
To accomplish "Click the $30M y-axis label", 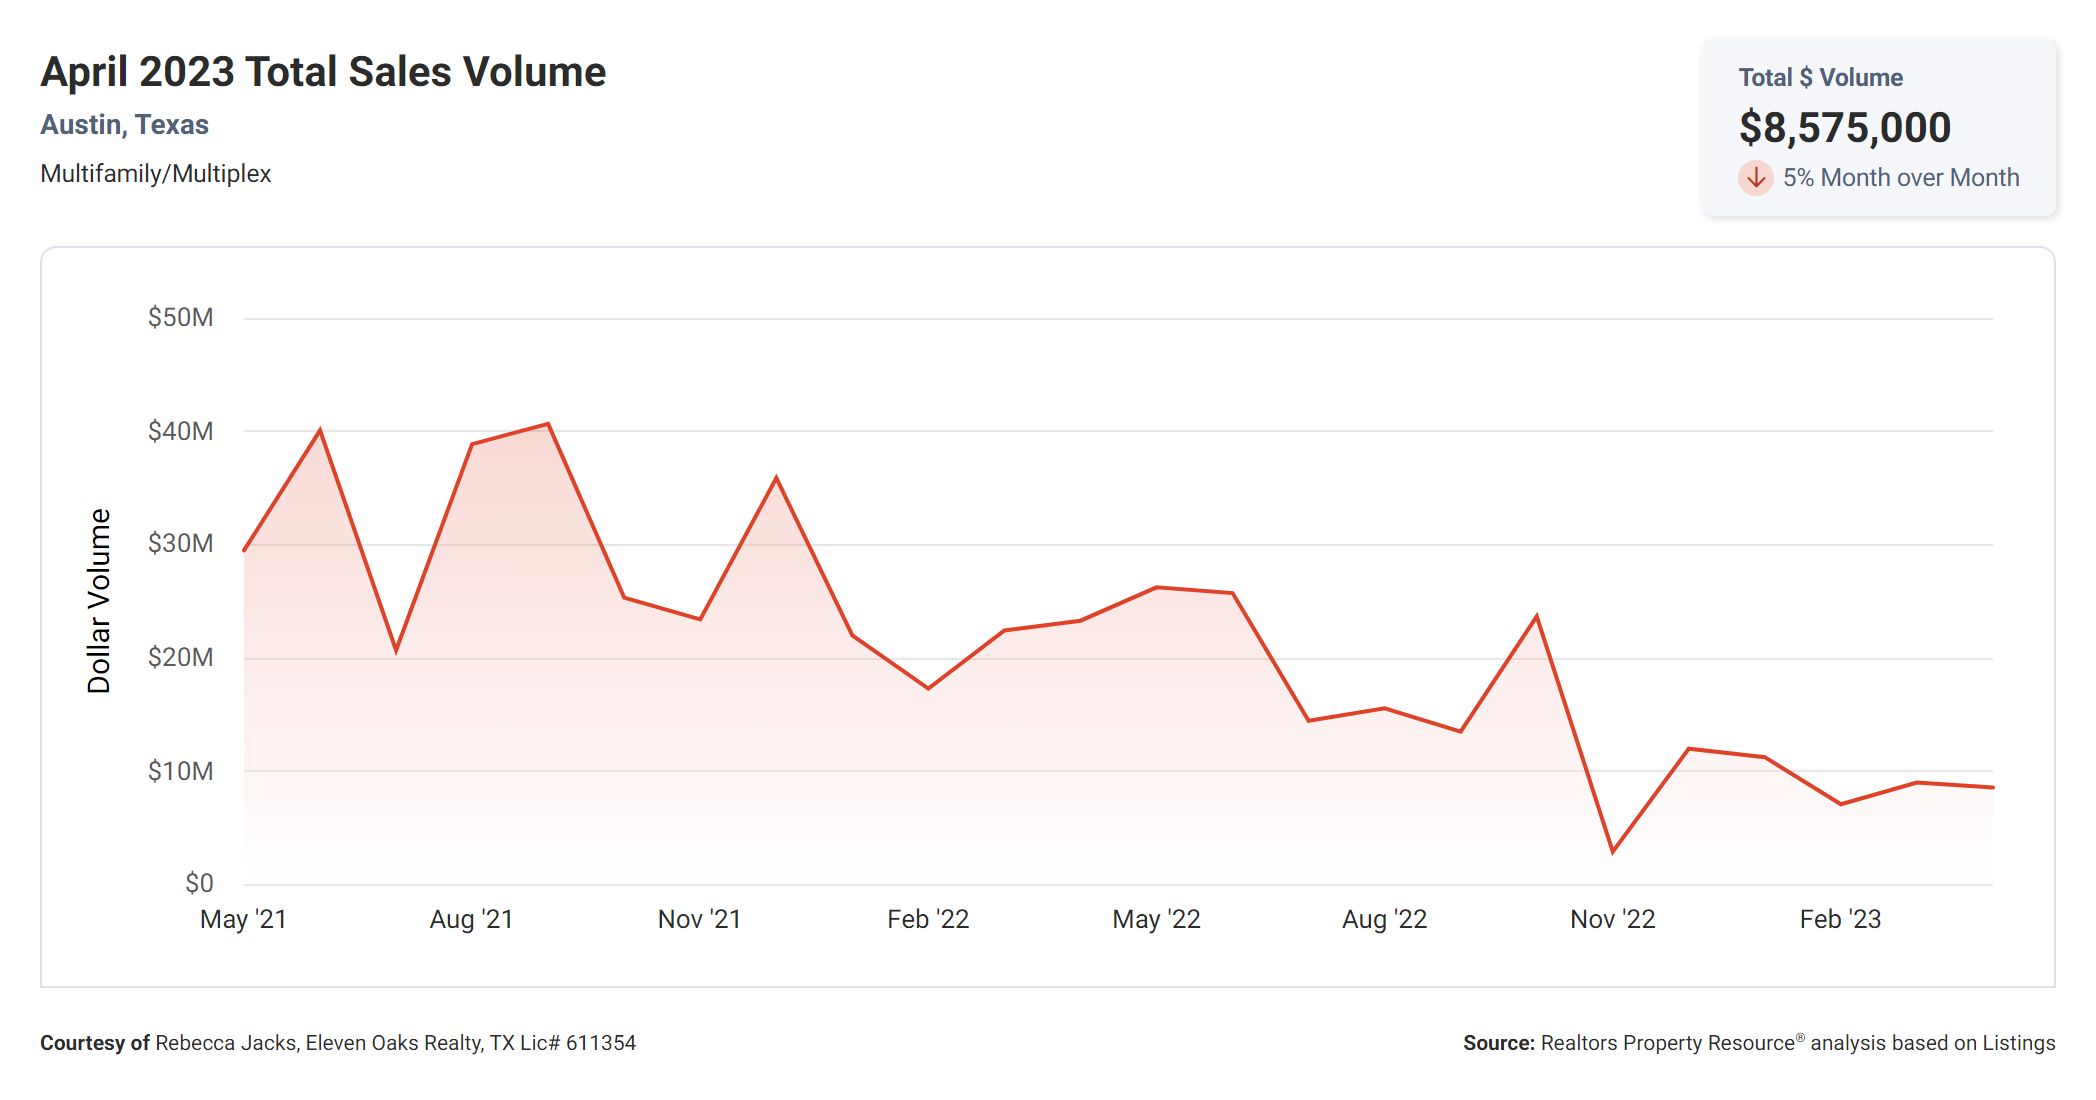I will [x=181, y=544].
